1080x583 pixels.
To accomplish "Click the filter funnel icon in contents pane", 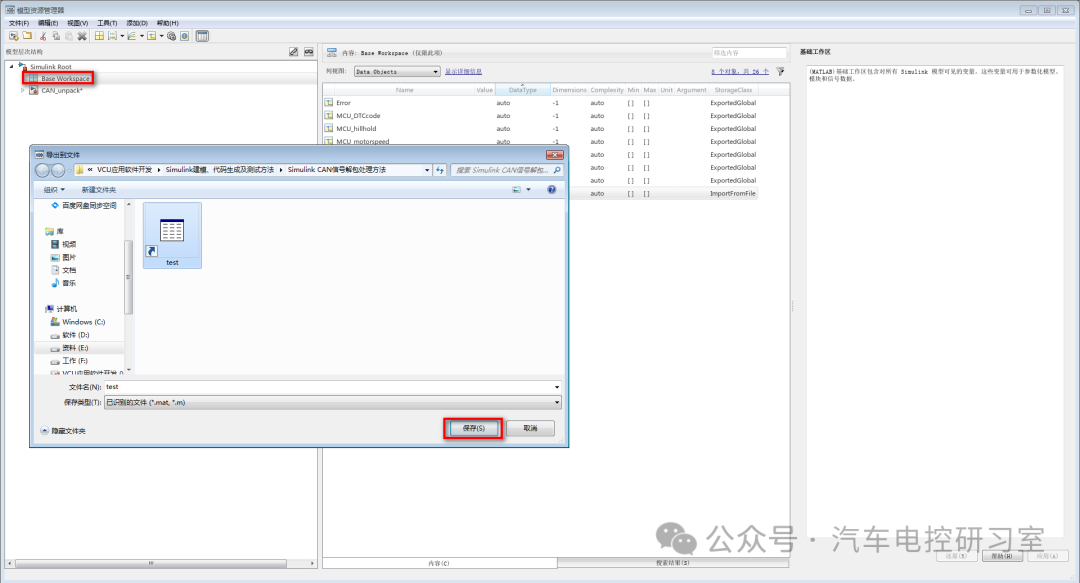I will 780,72.
